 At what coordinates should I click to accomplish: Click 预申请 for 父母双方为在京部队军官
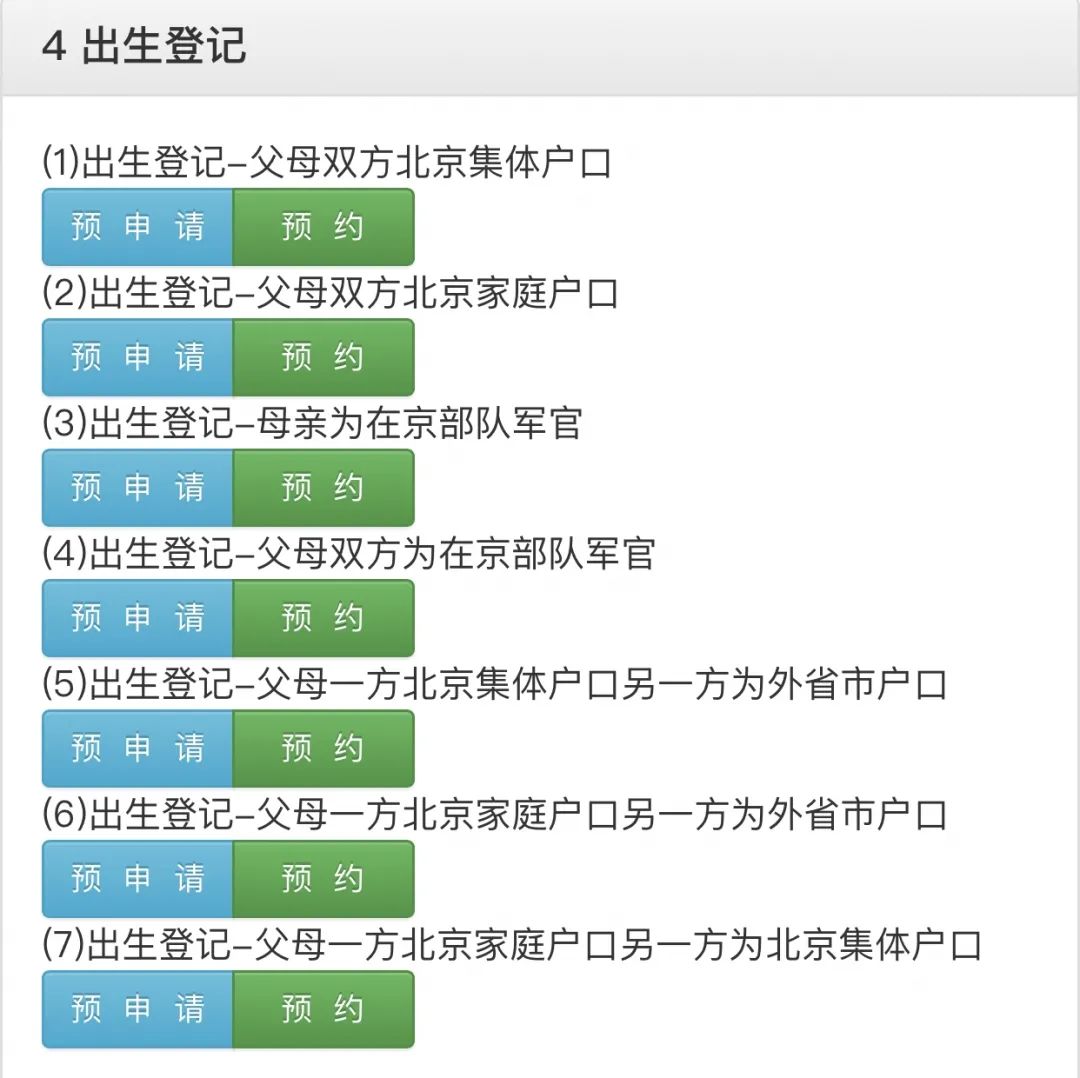tap(137, 618)
